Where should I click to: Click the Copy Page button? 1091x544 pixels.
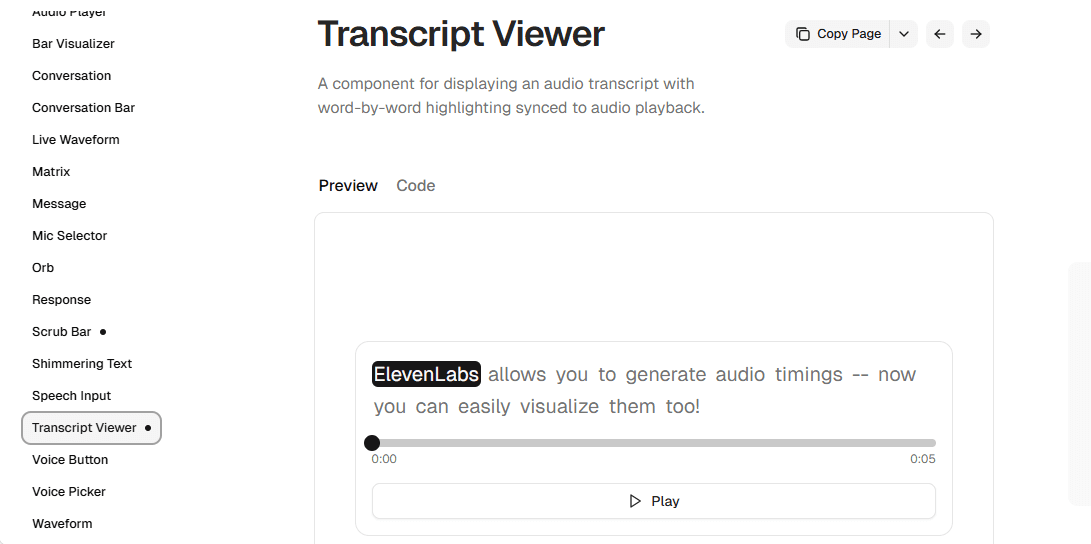(838, 34)
